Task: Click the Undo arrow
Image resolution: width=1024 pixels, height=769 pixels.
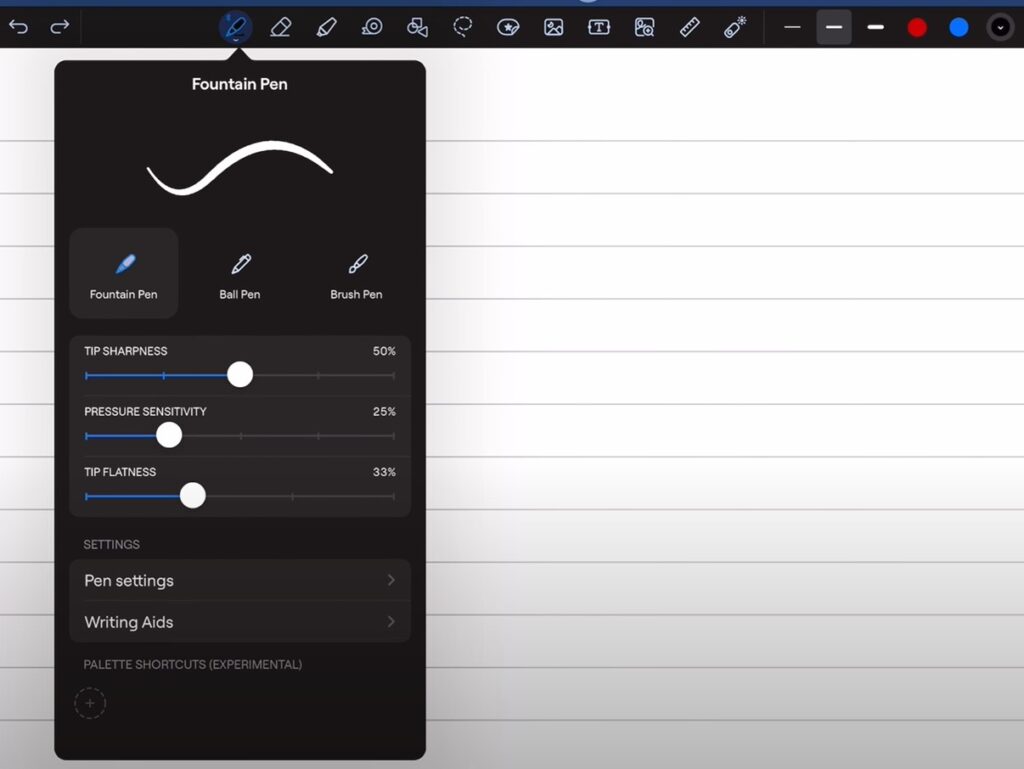Action: [x=18, y=27]
